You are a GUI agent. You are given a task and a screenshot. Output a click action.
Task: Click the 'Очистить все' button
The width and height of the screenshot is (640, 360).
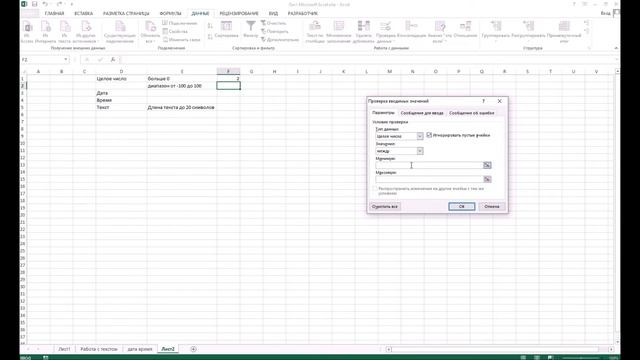[x=384, y=207]
